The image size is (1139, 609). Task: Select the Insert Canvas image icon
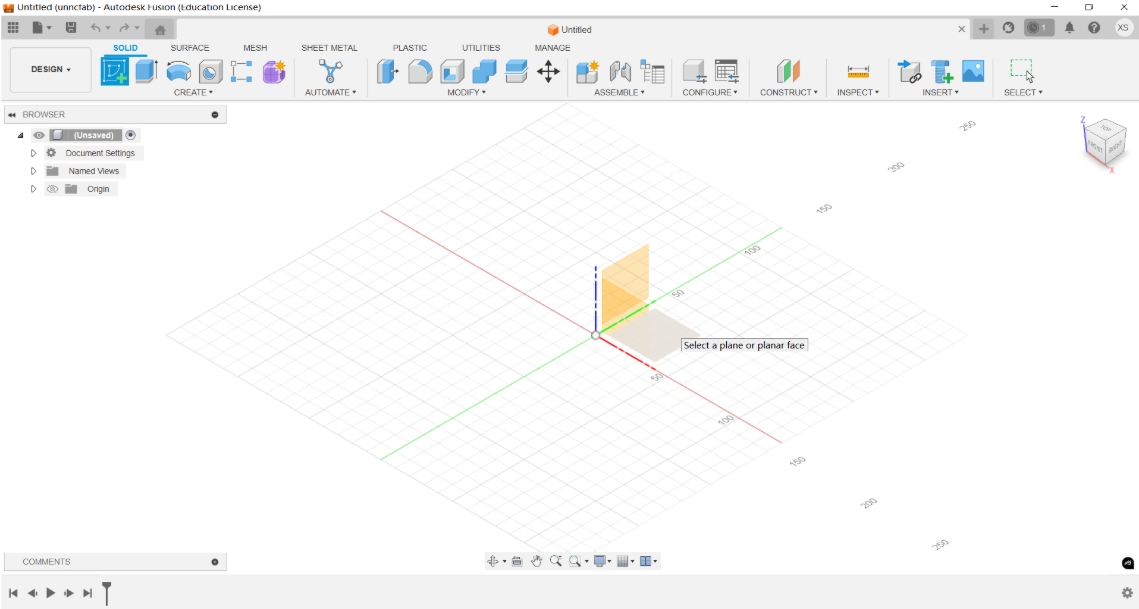pyautogui.click(x=973, y=71)
